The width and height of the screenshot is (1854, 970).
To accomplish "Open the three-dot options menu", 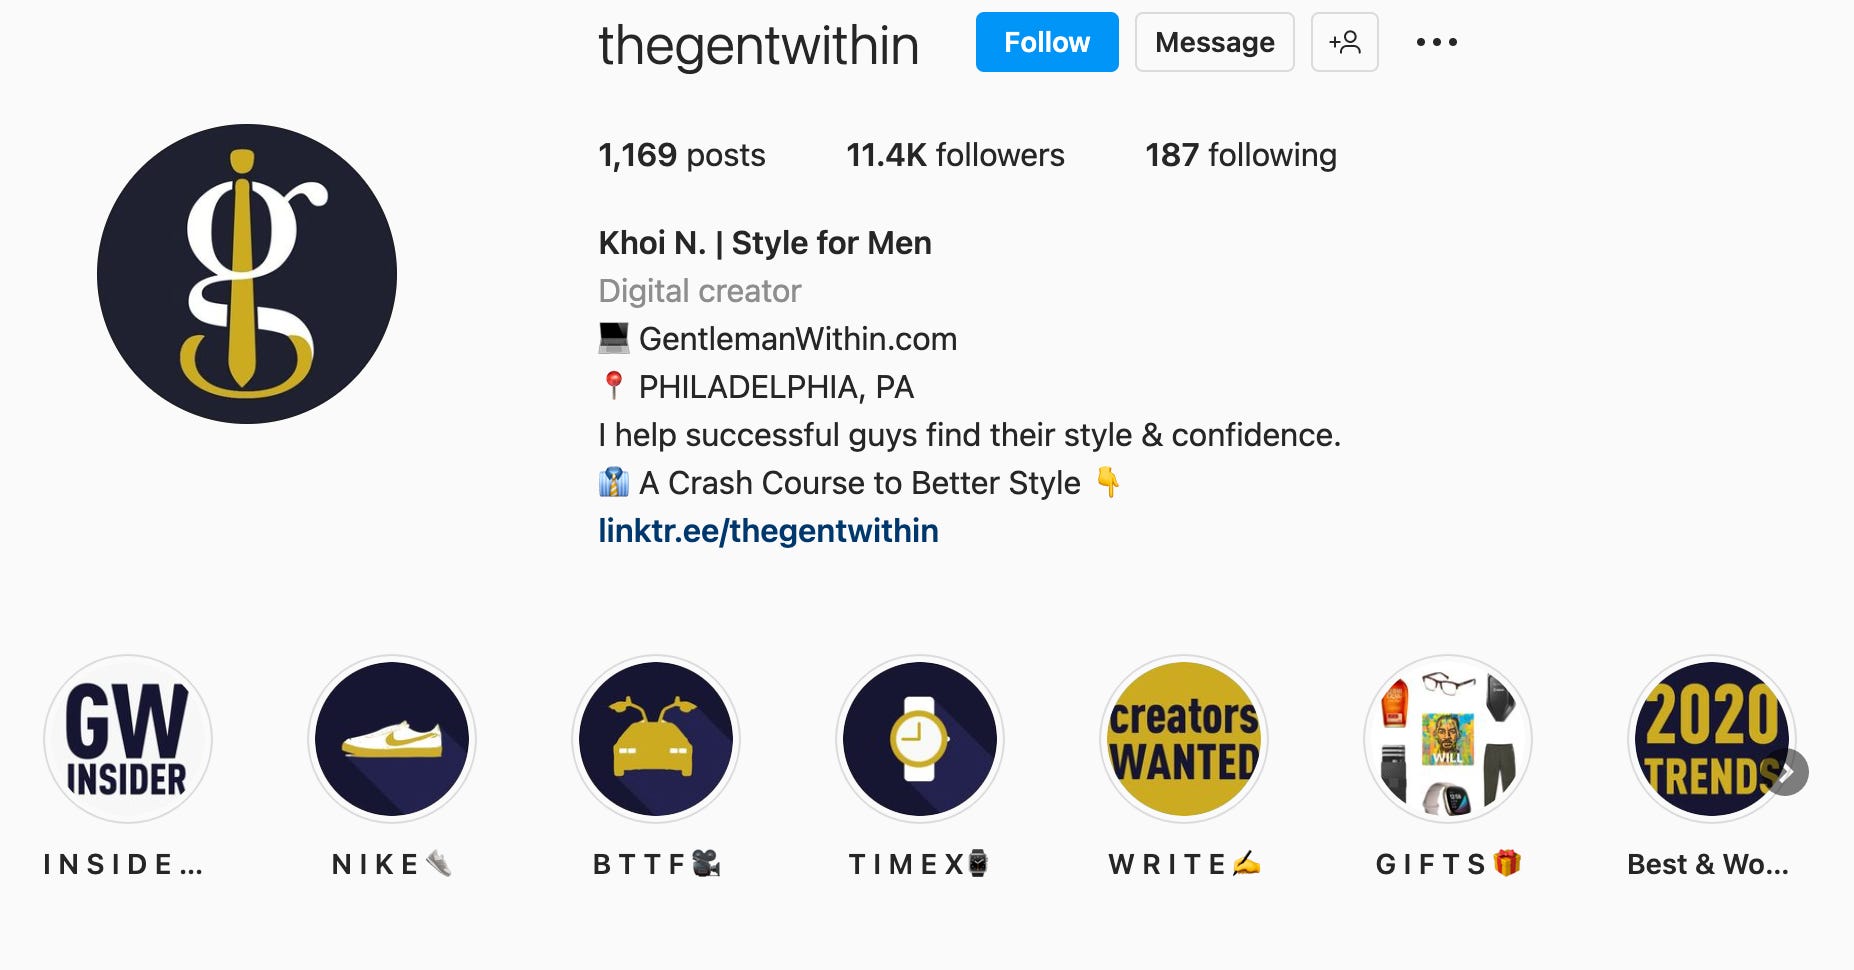I will tap(1437, 42).
